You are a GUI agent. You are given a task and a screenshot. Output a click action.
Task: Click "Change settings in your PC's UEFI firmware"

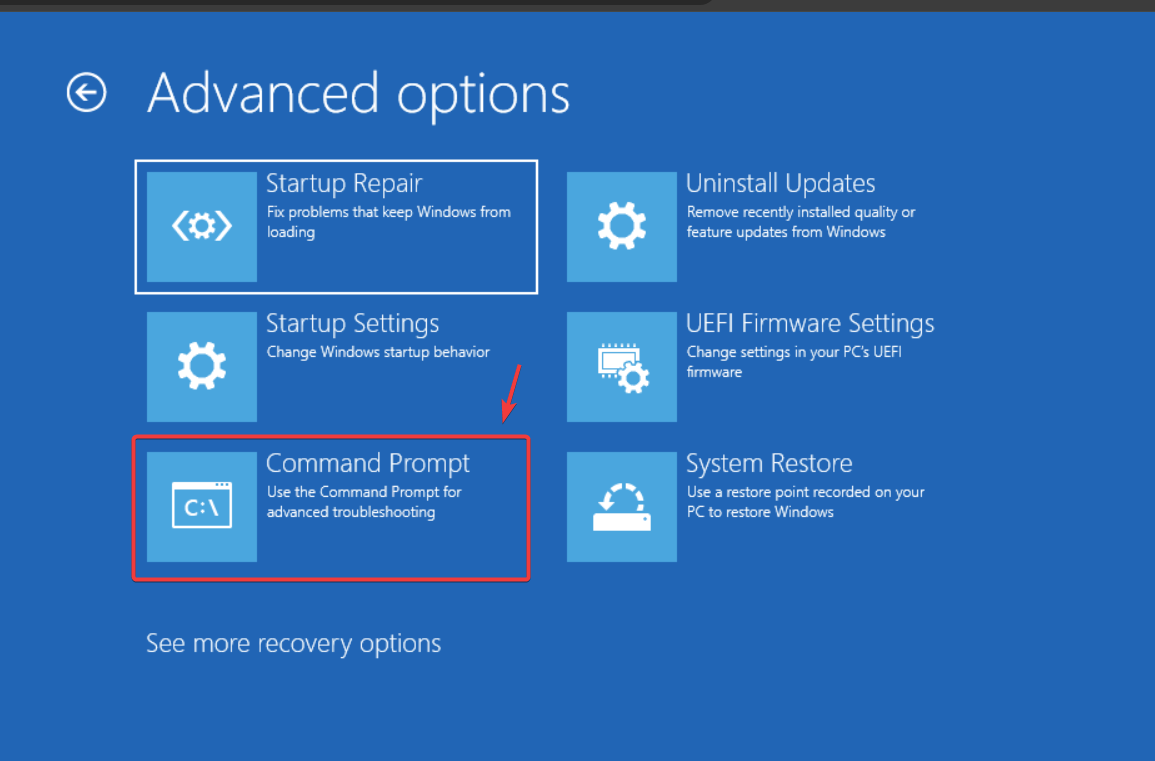click(794, 362)
